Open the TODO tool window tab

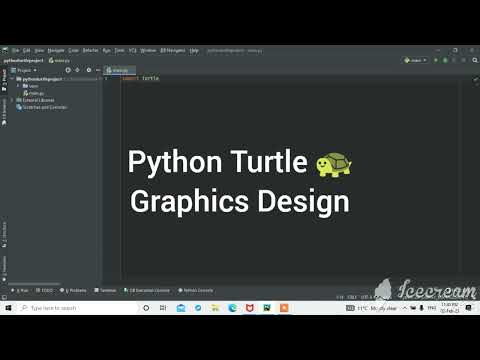click(x=44, y=291)
